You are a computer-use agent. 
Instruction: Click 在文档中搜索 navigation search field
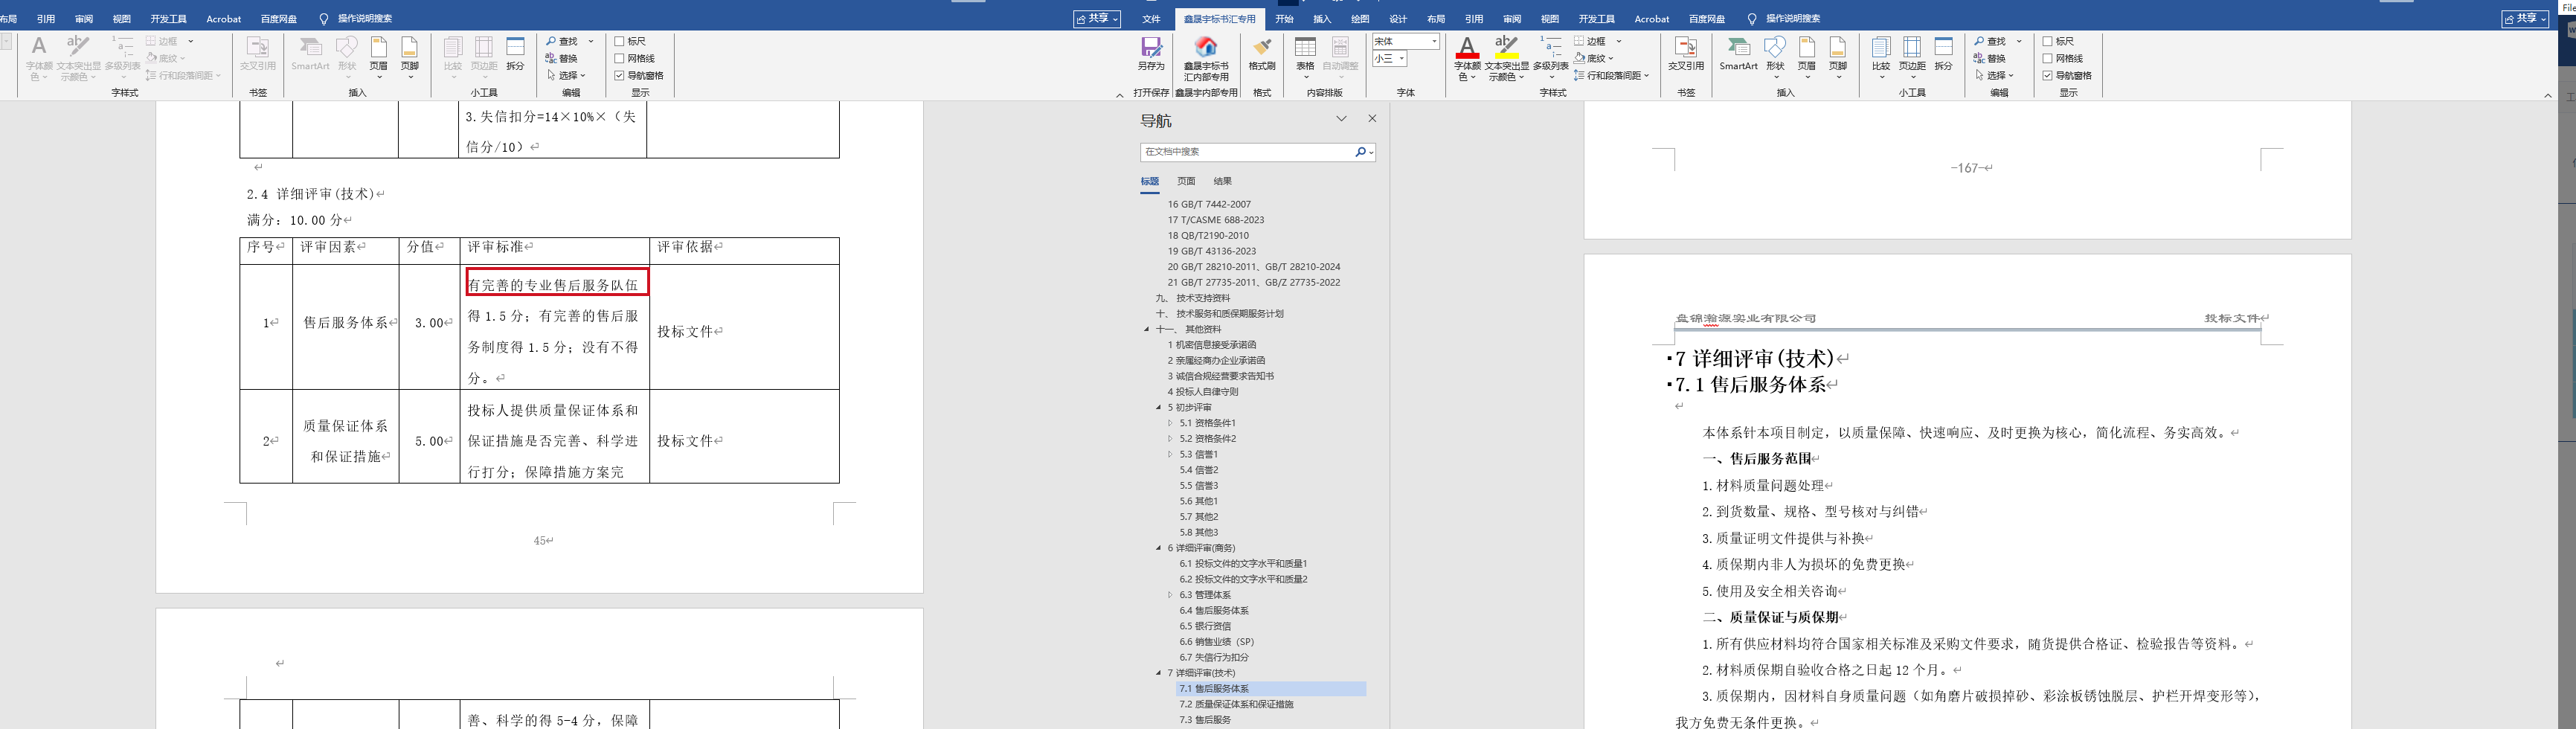[x=1246, y=152]
